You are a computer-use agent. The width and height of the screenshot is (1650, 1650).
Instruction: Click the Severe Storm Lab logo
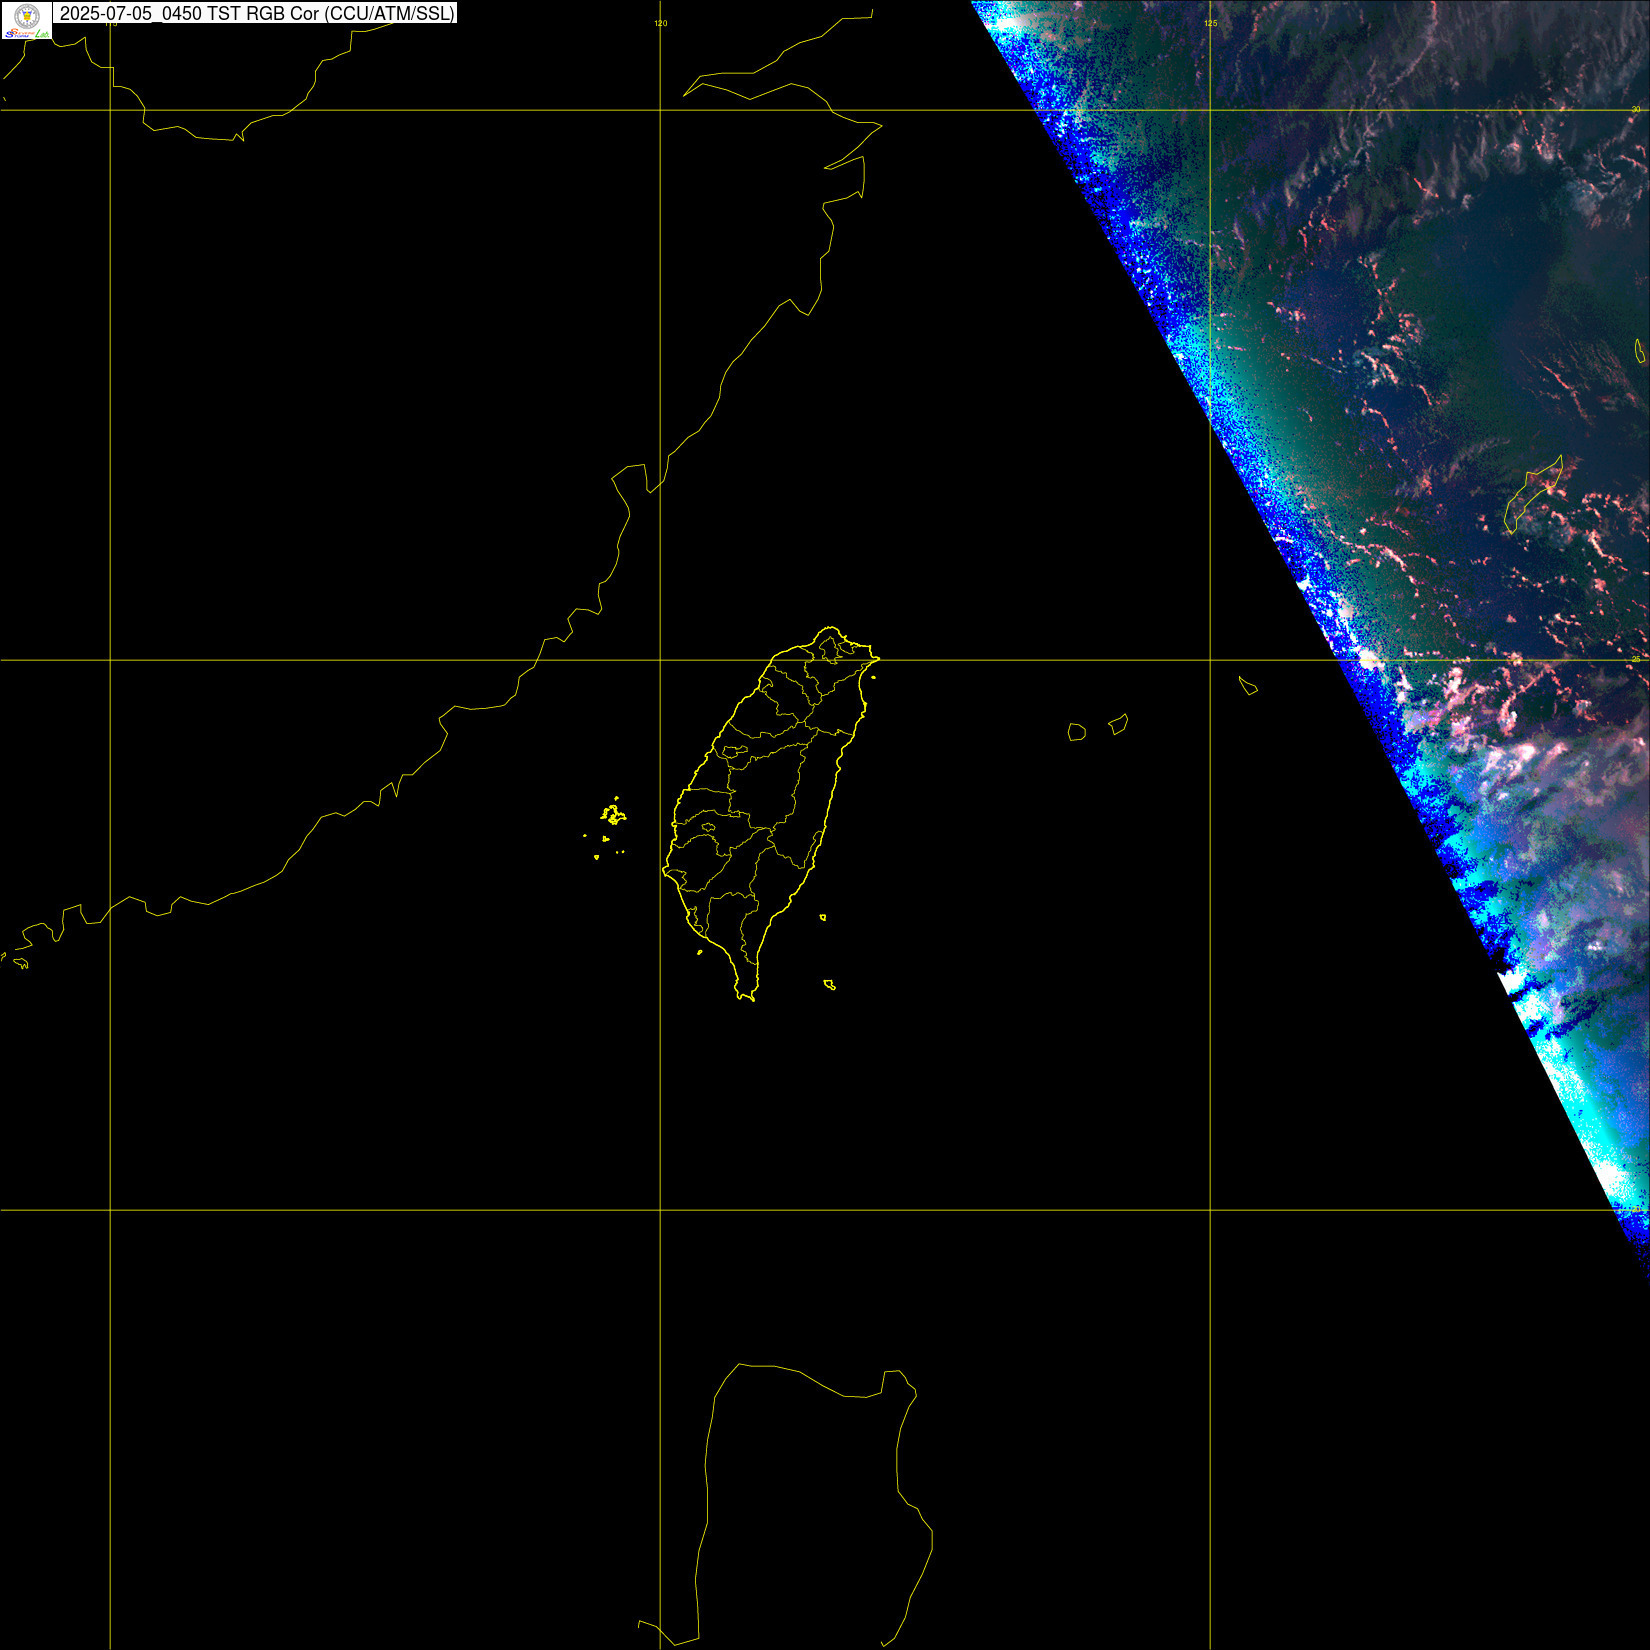coord(27,20)
